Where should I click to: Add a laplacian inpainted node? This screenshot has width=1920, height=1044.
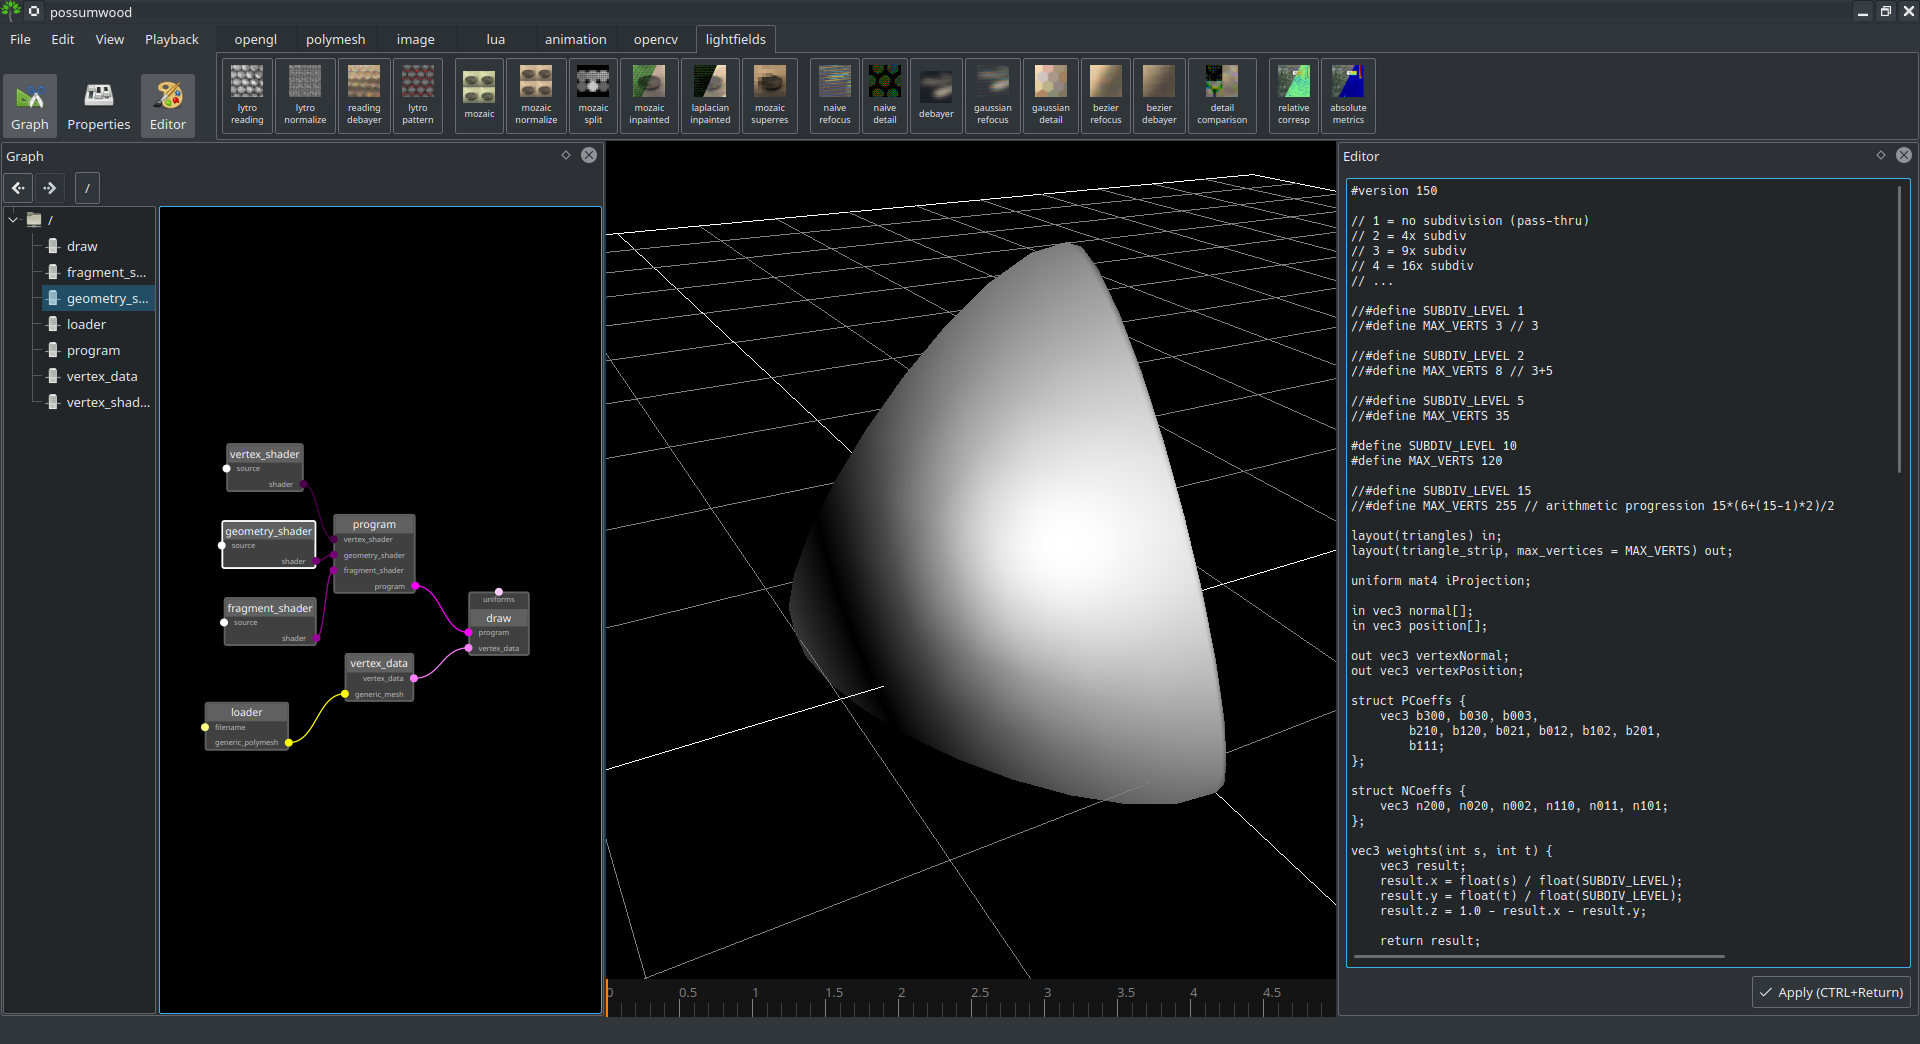pos(710,96)
